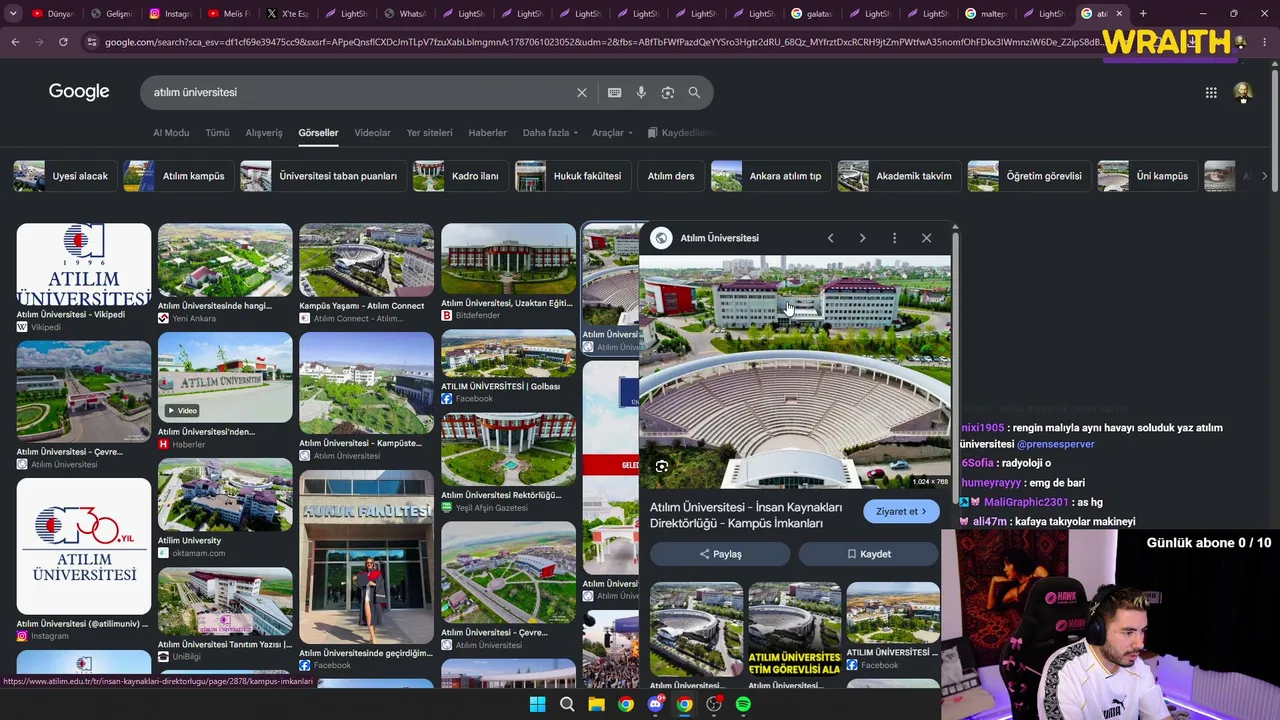Open the preview title link about Kampüs İmkanları
The image size is (1280, 720).
click(746, 515)
